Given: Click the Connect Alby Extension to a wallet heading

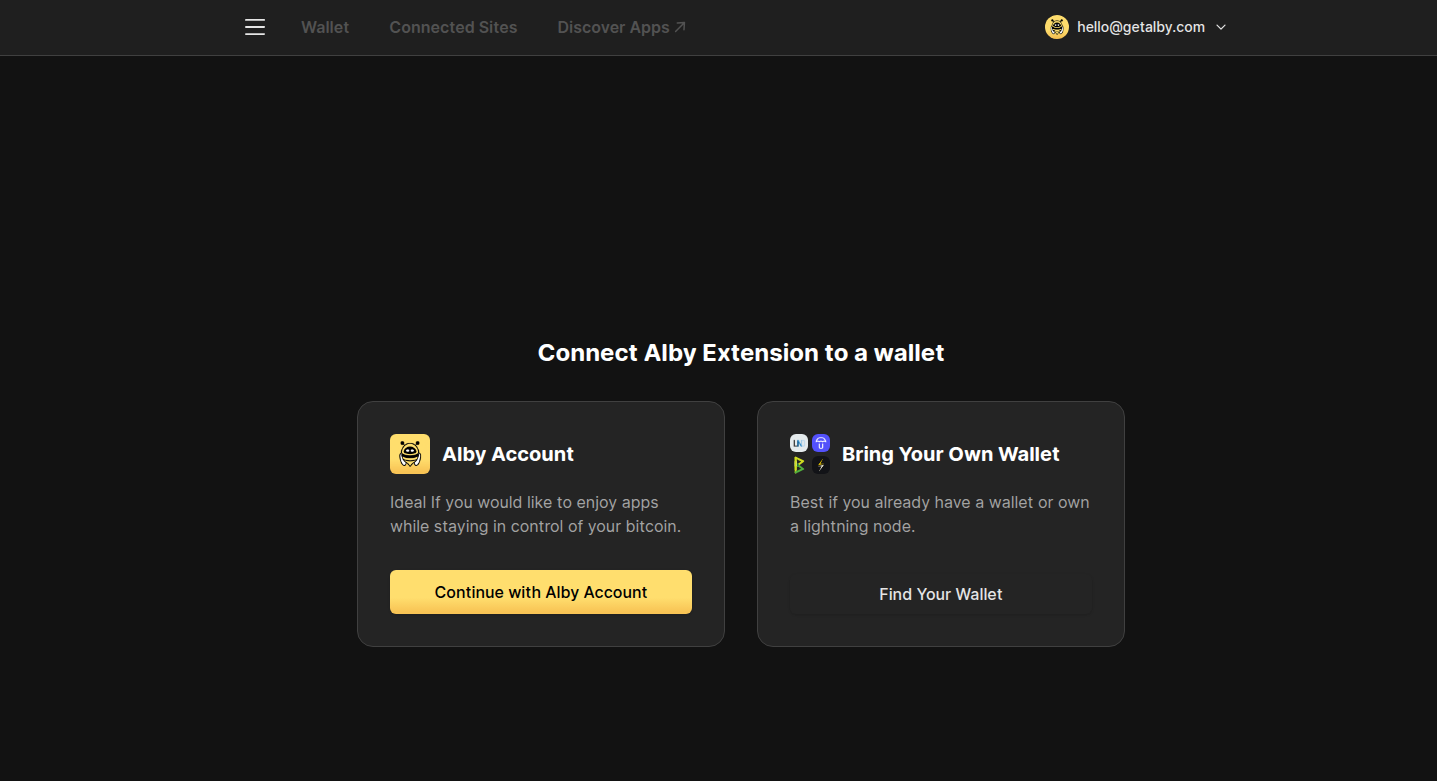Looking at the screenshot, I should [x=741, y=353].
